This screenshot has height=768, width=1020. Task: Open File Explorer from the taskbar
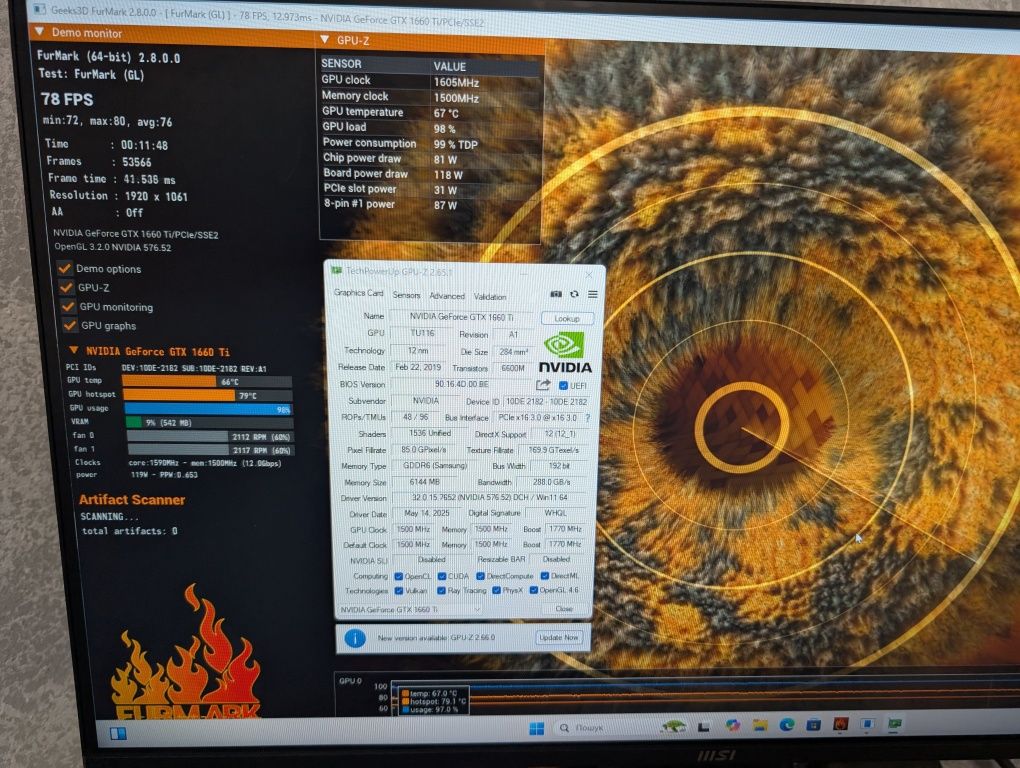click(x=760, y=724)
